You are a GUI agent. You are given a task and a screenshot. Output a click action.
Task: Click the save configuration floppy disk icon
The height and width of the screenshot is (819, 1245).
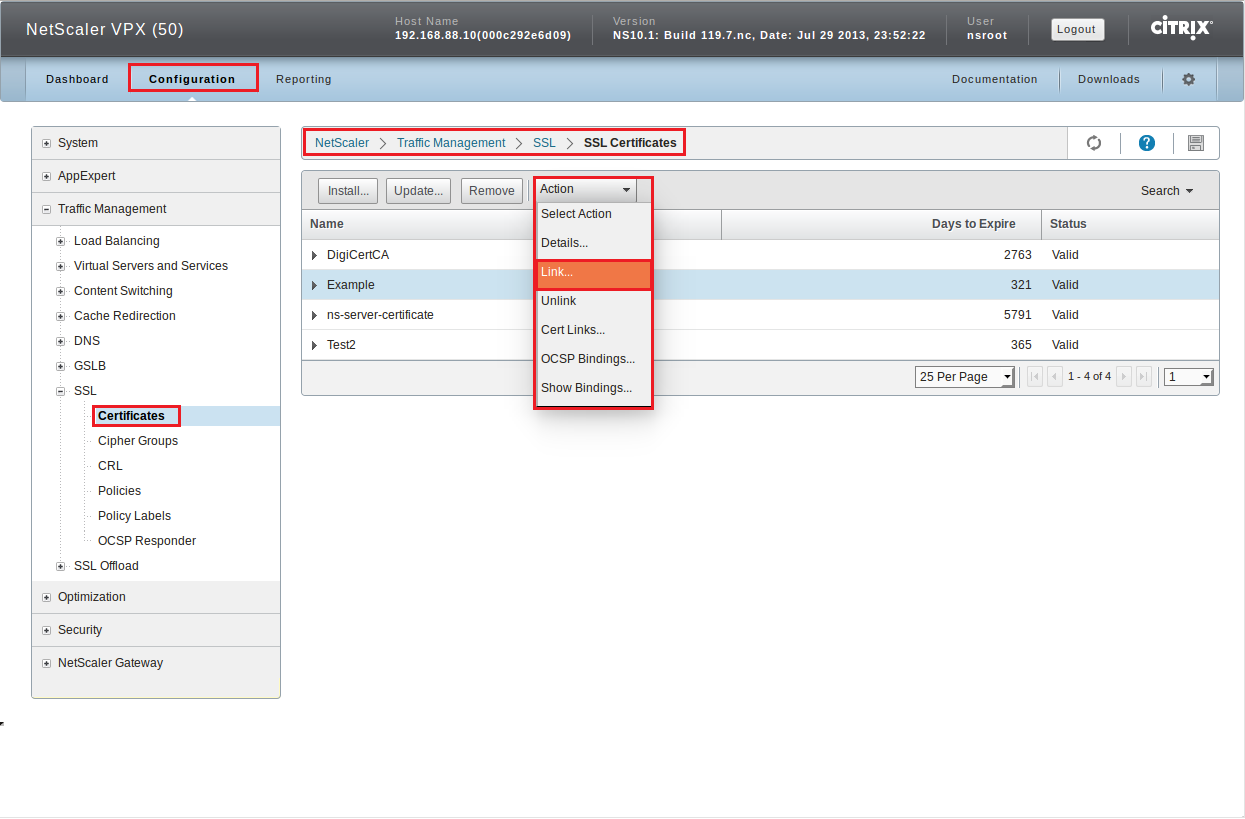pos(1195,143)
